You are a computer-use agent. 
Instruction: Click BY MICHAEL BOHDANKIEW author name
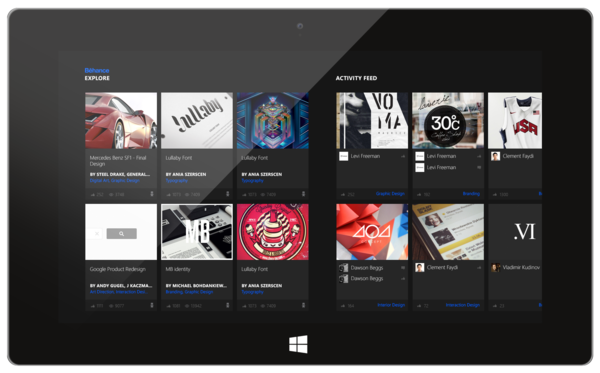point(196,286)
